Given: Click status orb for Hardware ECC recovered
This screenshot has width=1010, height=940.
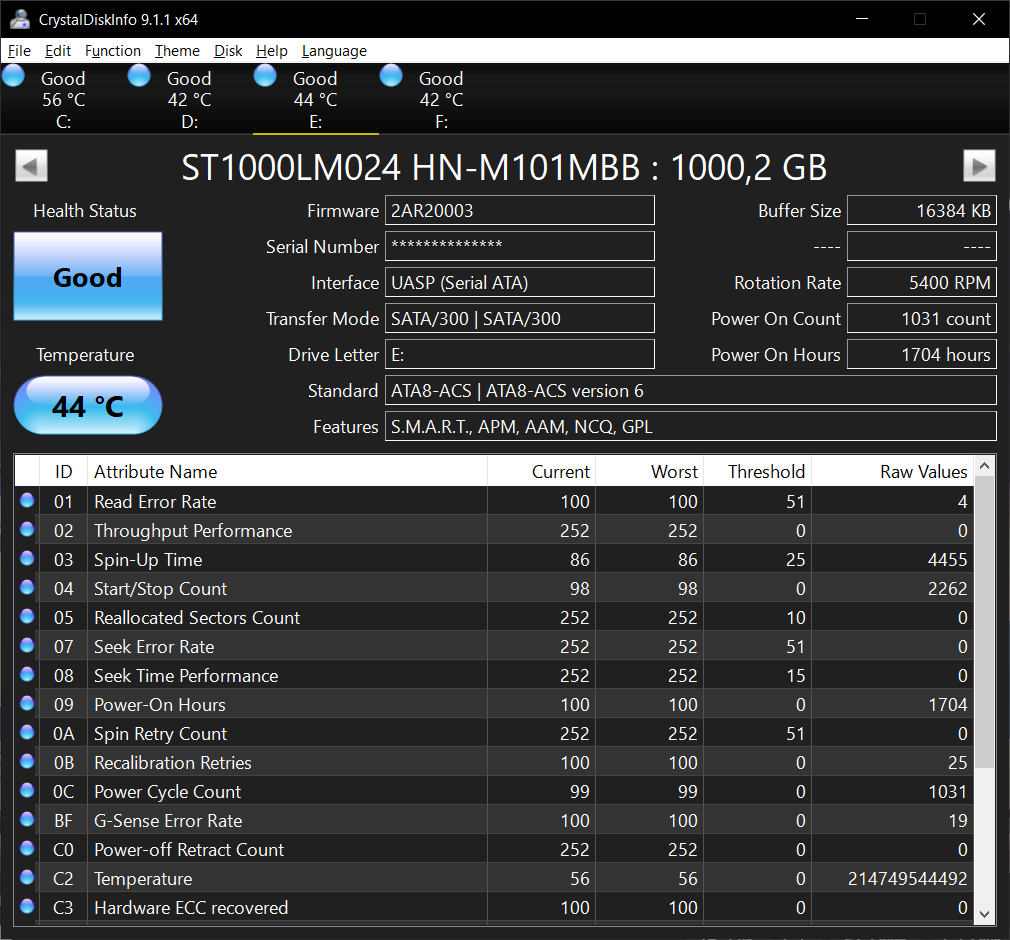Looking at the screenshot, I should (x=27, y=906).
